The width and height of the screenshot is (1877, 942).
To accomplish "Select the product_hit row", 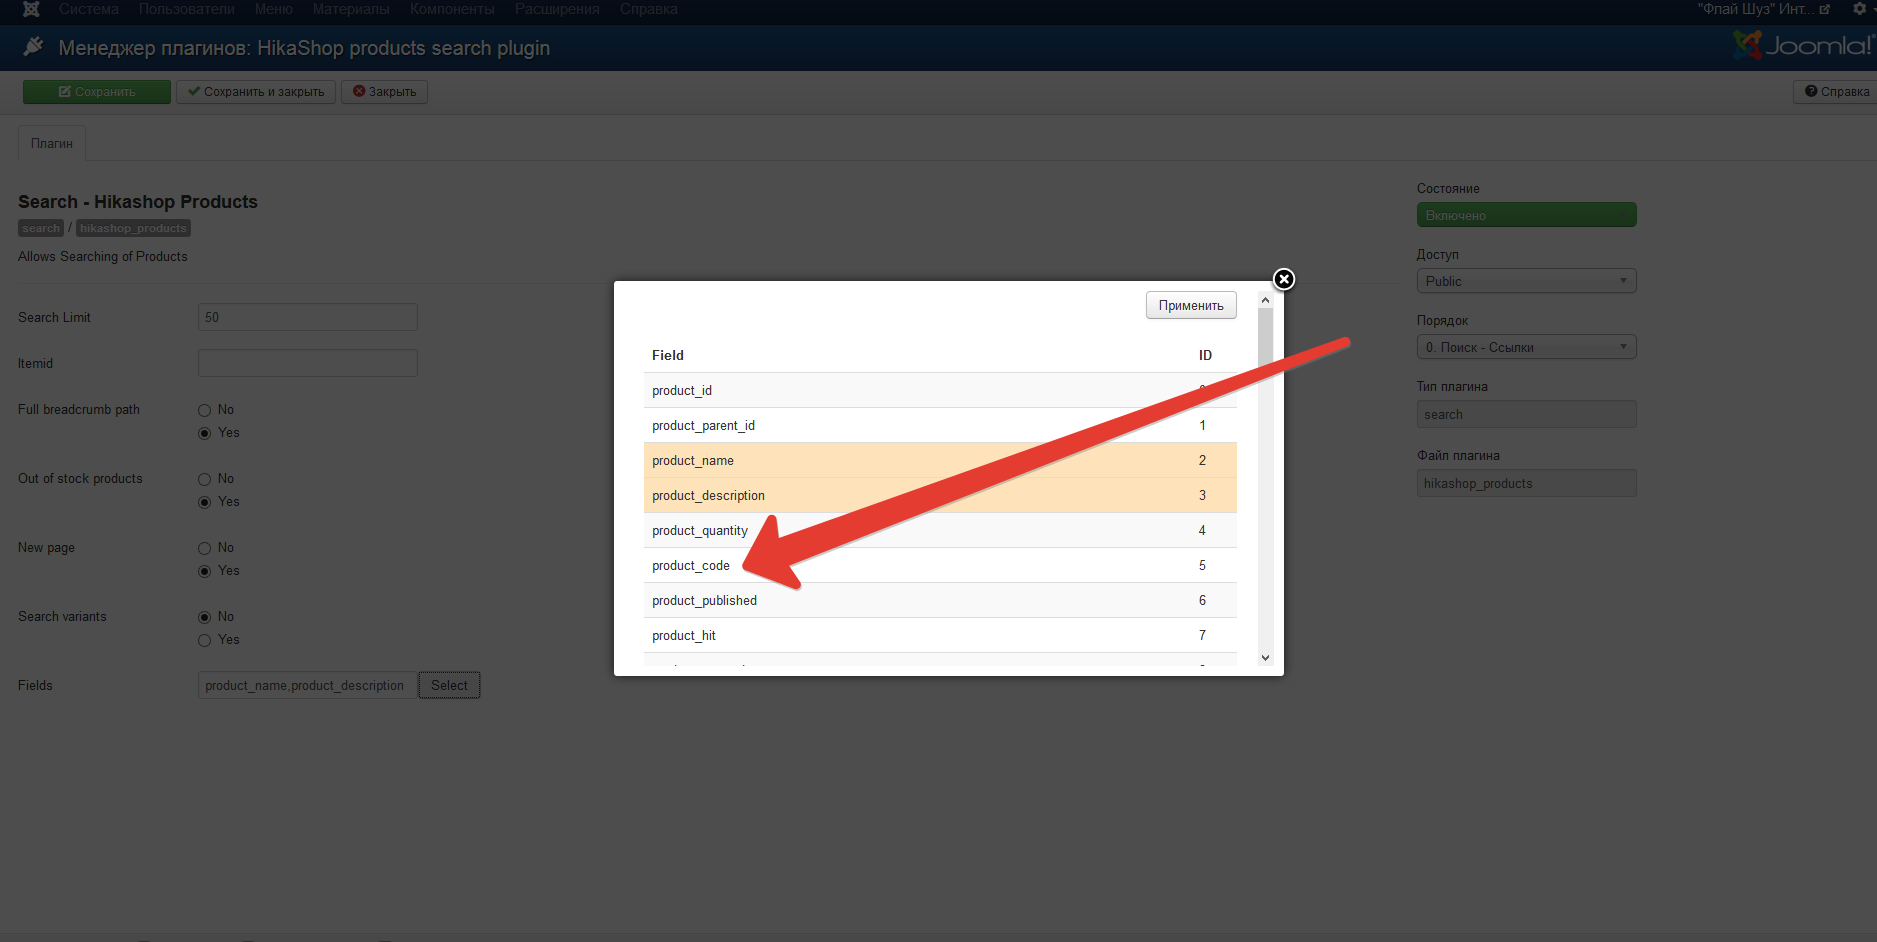I will point(940,635).
